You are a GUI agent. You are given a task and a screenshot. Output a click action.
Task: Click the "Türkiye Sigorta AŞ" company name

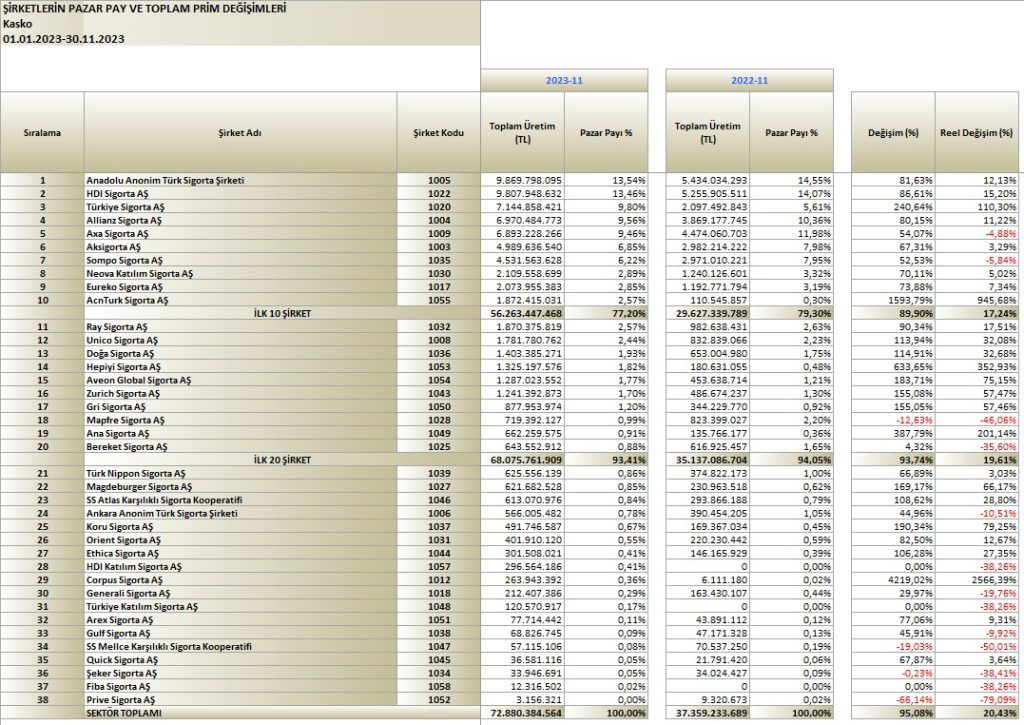coord(123,207)
